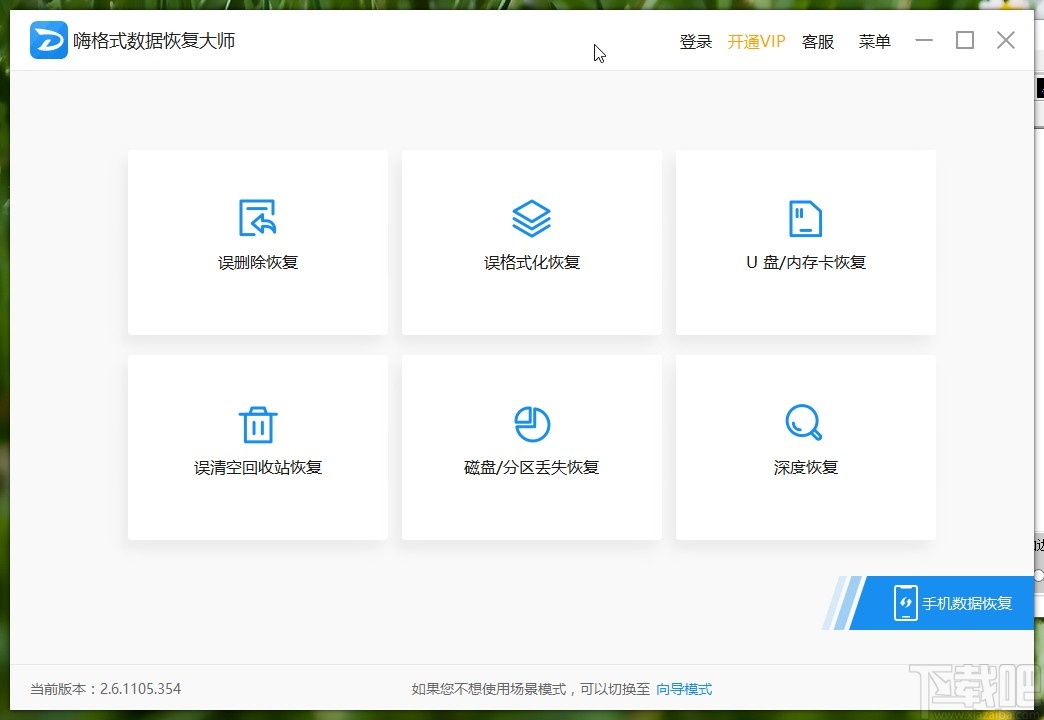The width and height of the screenshot is (1044, 720).
Task: Select the 深度恢复 label
Action: [x=806, y=468]
